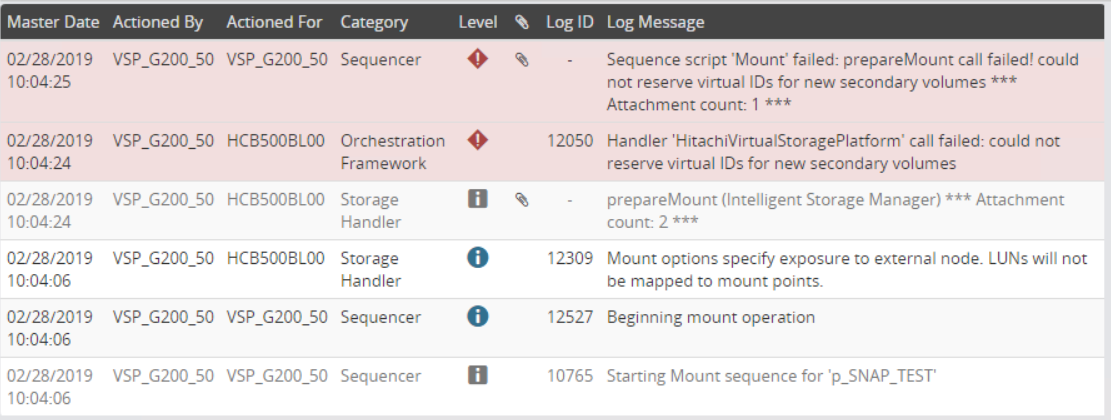The height and width of the screenshot is (420, 1111).
Task: Click paperclip attachment column header icon
Action: tap(521, 21)
